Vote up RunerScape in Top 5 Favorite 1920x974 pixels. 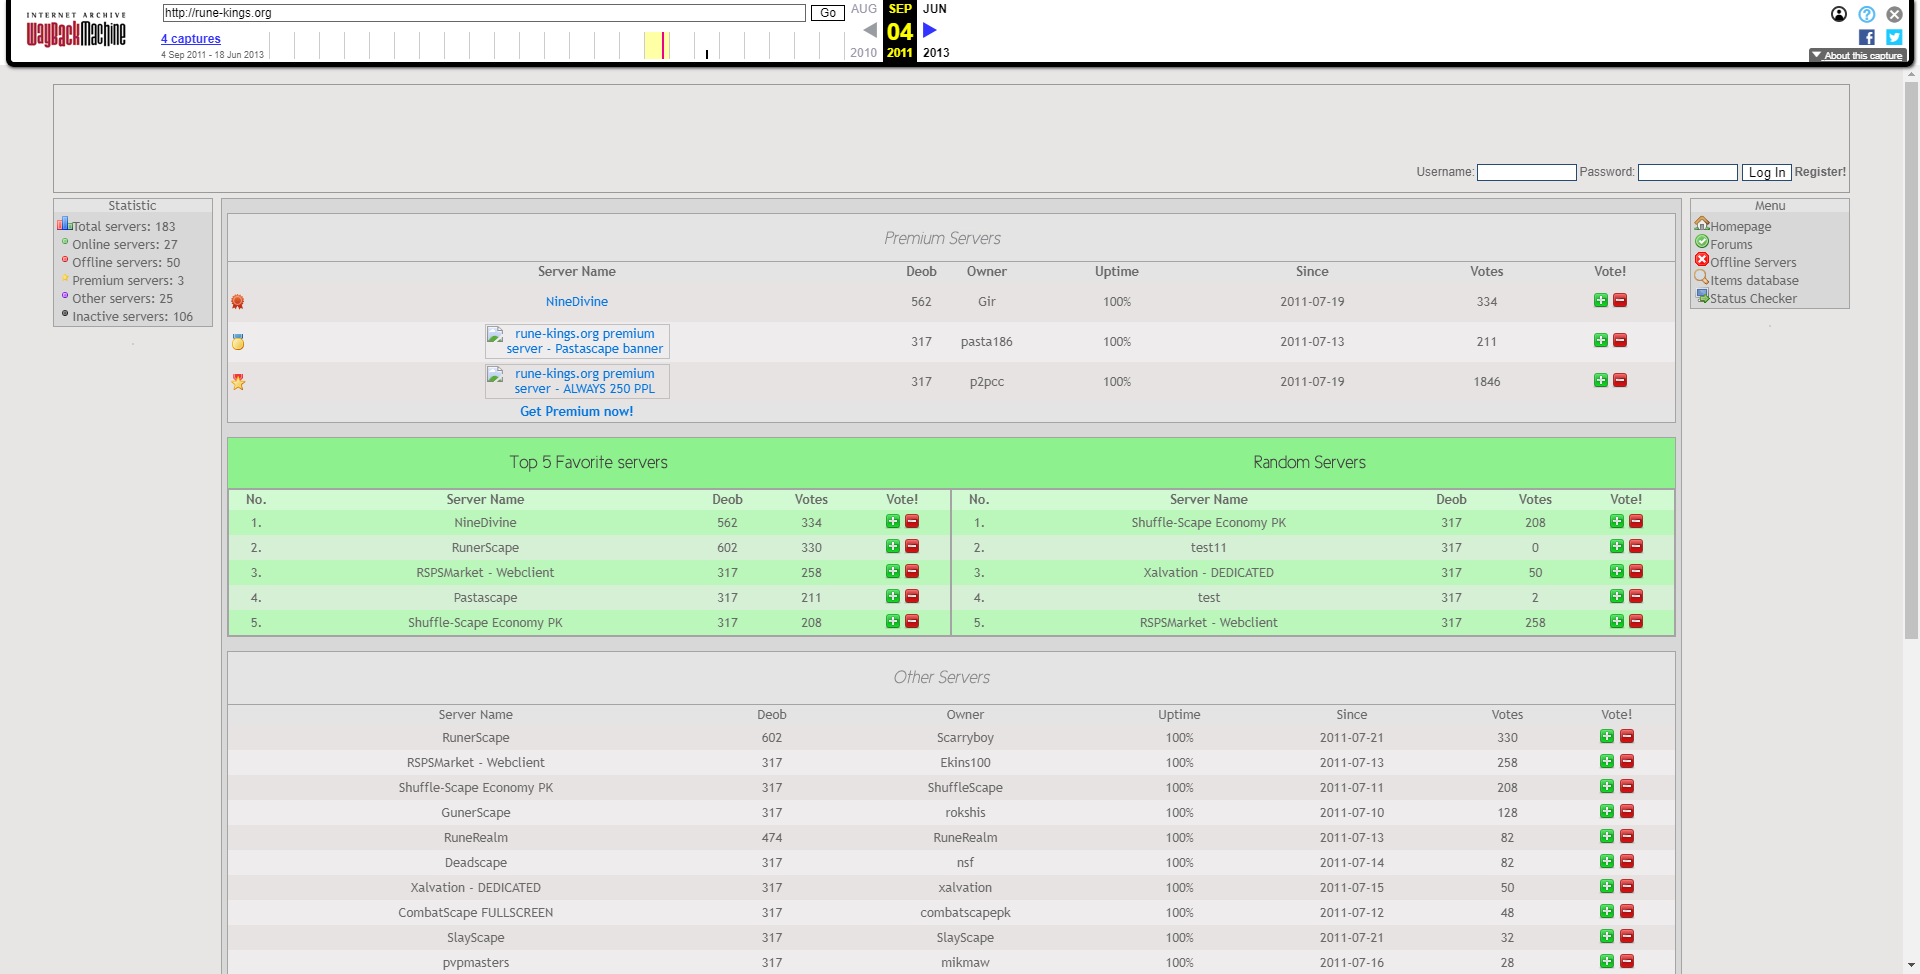pyautogui.click(x=893, y=546)
